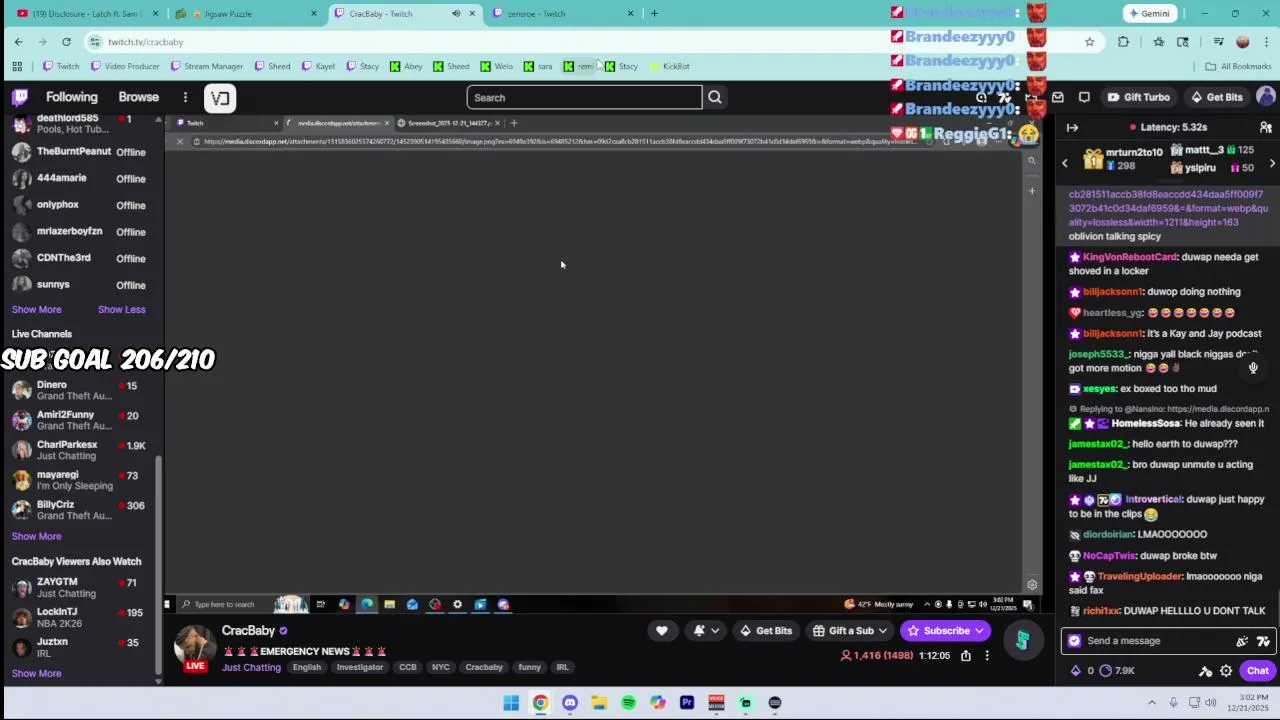The height and width of the screenshot is (720, 1280).
Task: Open Stream Manager bookmark
Action: click(207, 66)
